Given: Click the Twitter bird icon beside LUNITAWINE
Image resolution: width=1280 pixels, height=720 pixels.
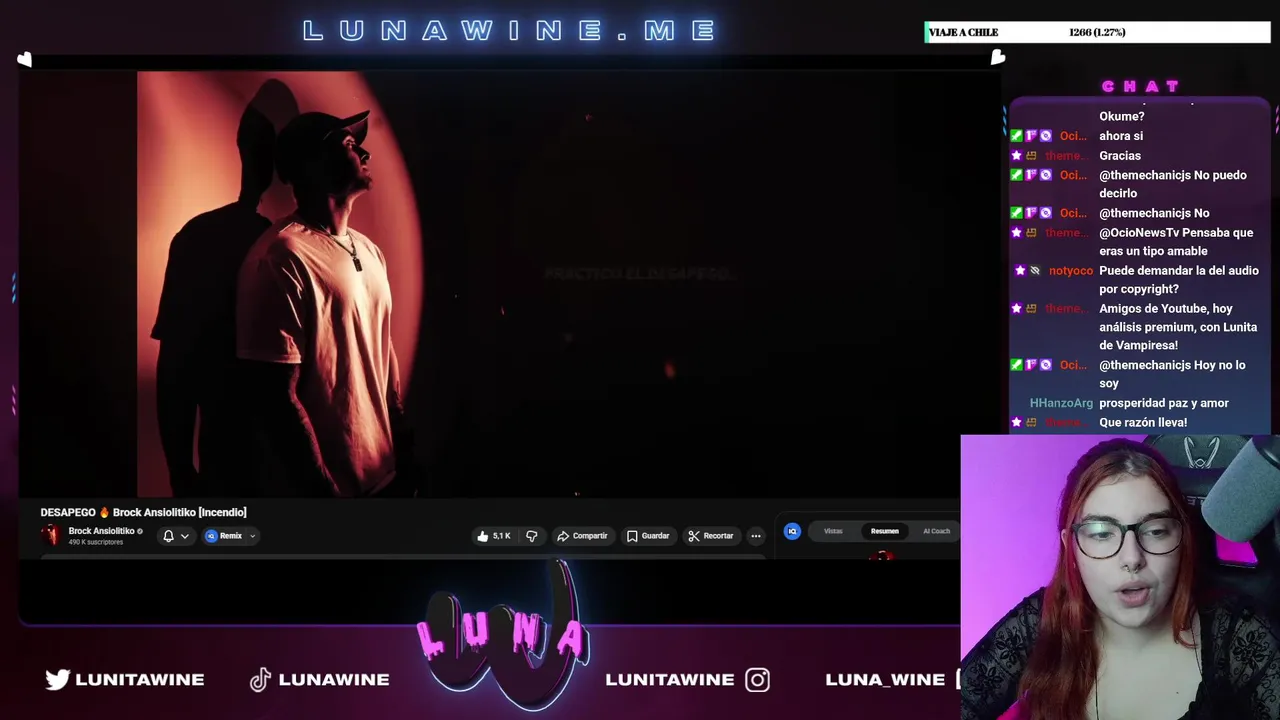Looking at the screenshot, I should click(57, 679).
